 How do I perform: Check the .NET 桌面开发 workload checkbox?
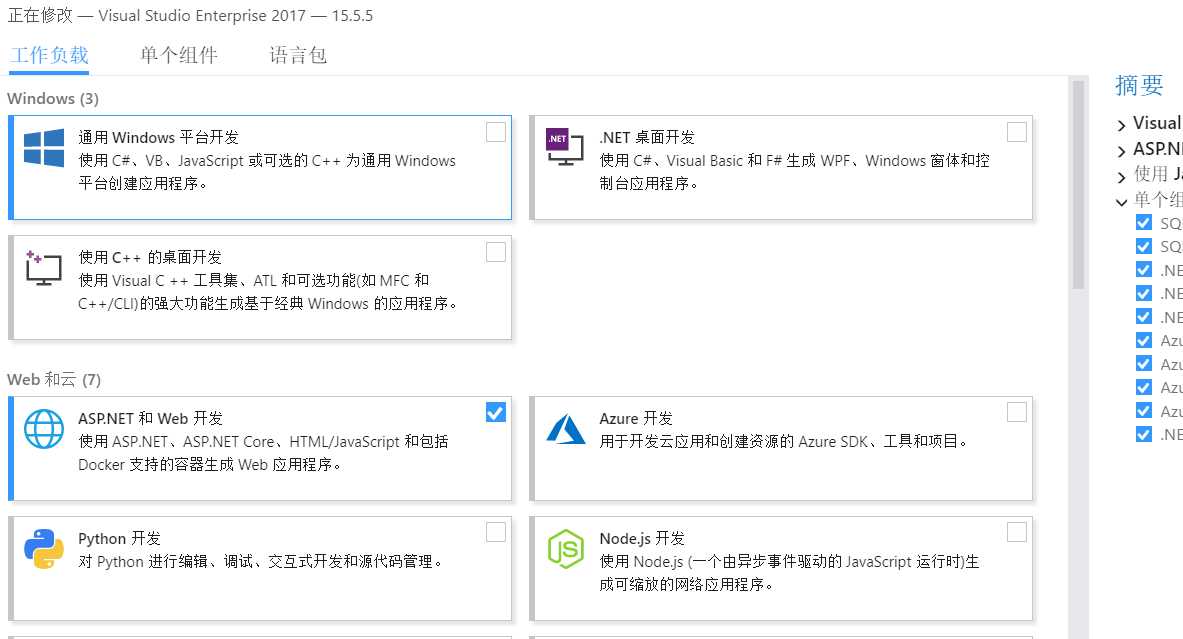pyautogui.click(x=1017, y=132)
